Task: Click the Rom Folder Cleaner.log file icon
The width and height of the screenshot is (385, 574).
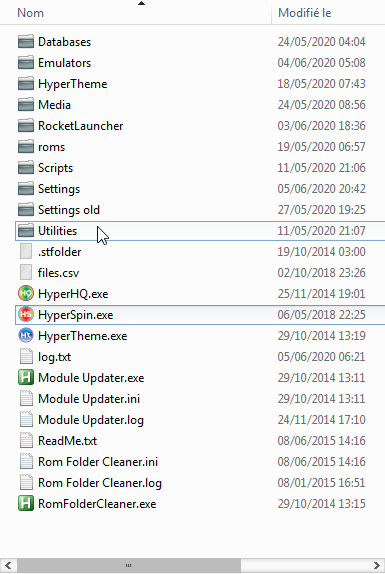Action: 26,483
